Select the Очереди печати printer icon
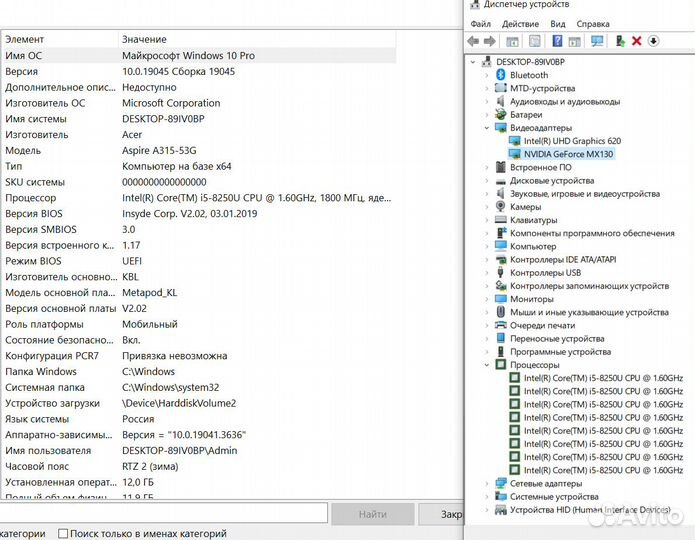This screenshot has height=540, width=695. click(x=500, y=325)
